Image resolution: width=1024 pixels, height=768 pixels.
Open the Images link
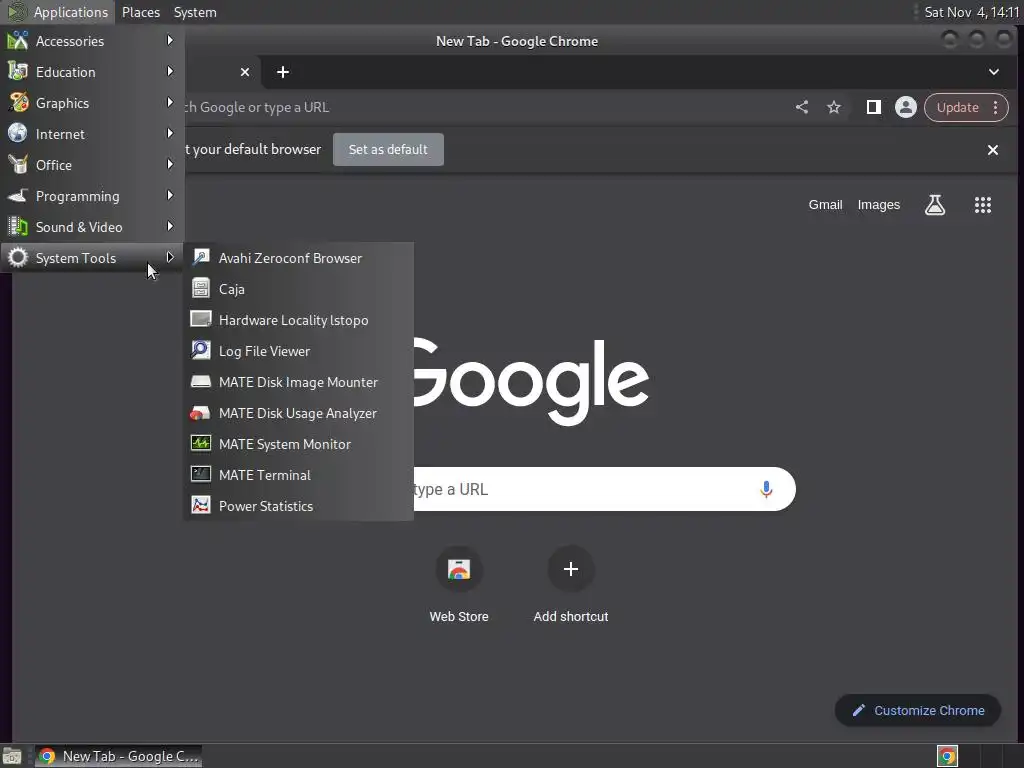pos(878,205)
